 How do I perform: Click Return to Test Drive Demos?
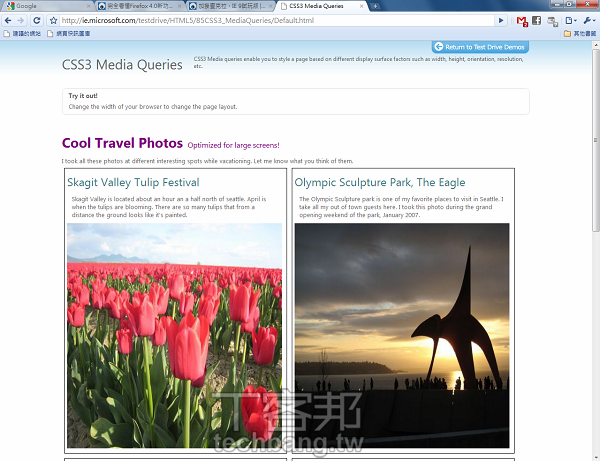480,47
